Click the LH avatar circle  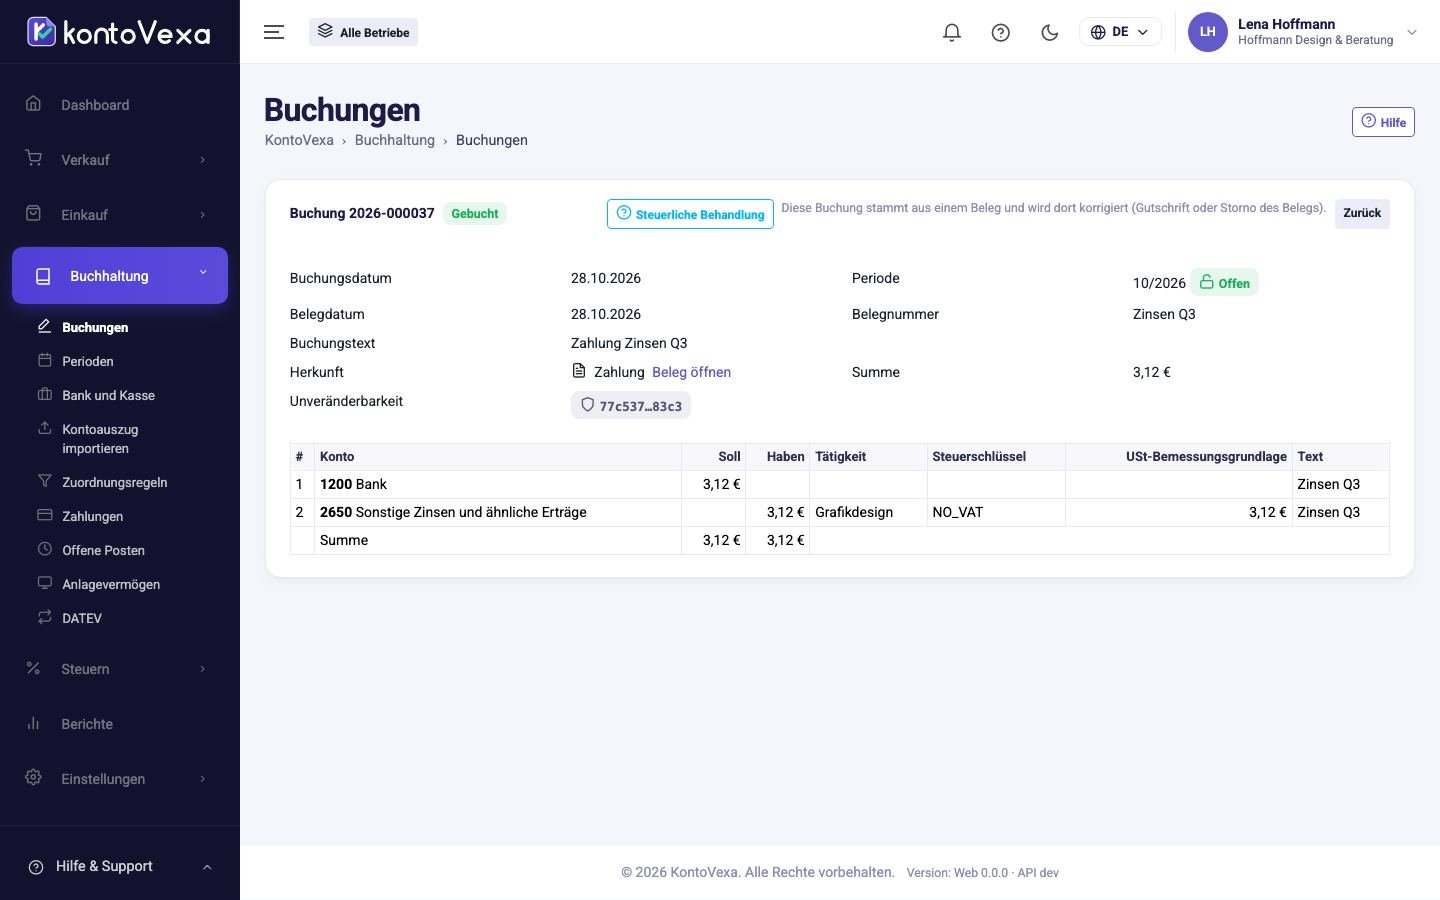click(x=1207, y=32)
